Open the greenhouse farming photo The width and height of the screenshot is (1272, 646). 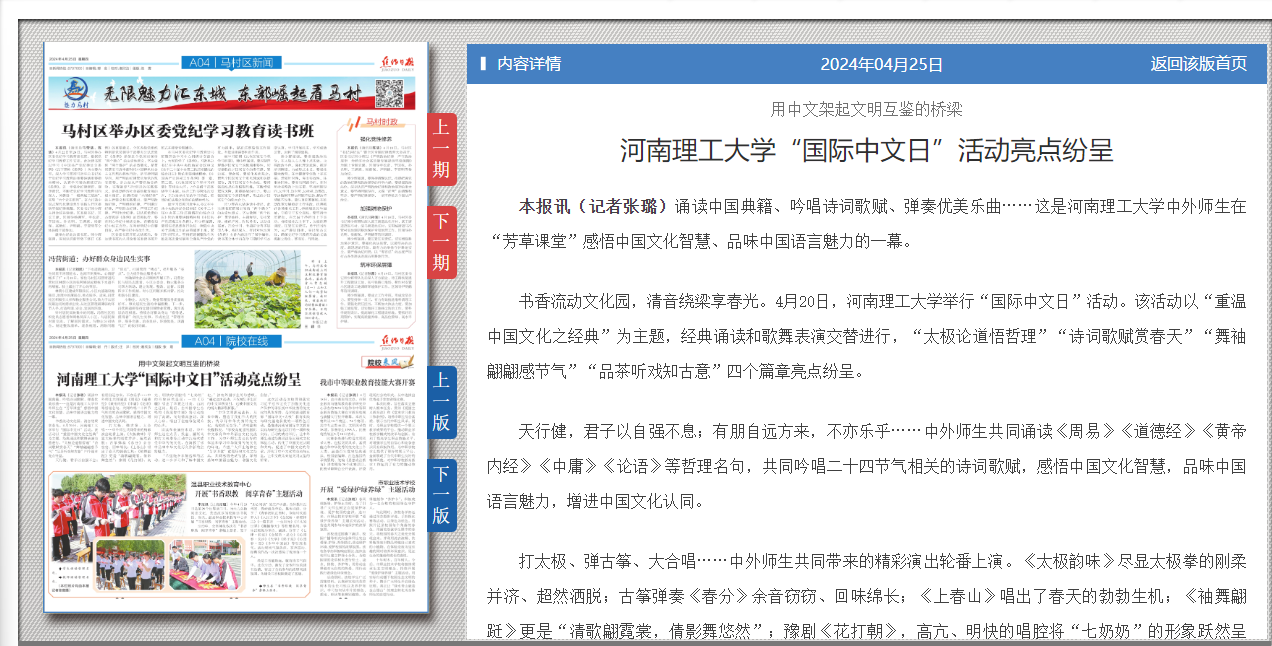(x=248, y=288)
